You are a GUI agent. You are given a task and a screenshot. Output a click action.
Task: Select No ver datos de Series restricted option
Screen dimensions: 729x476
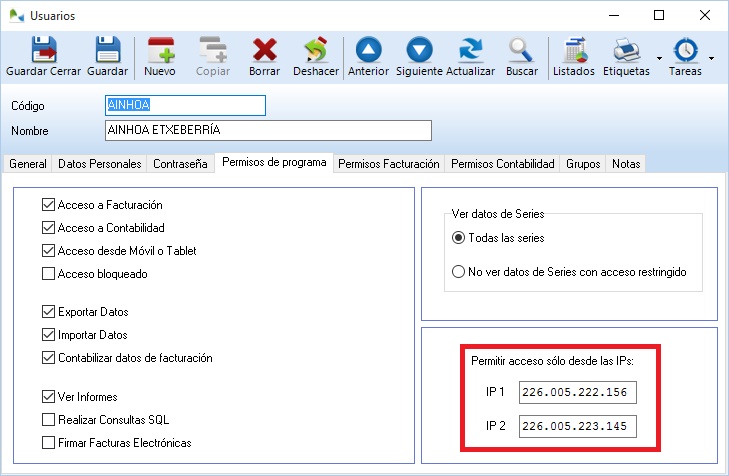pos(459,271)
